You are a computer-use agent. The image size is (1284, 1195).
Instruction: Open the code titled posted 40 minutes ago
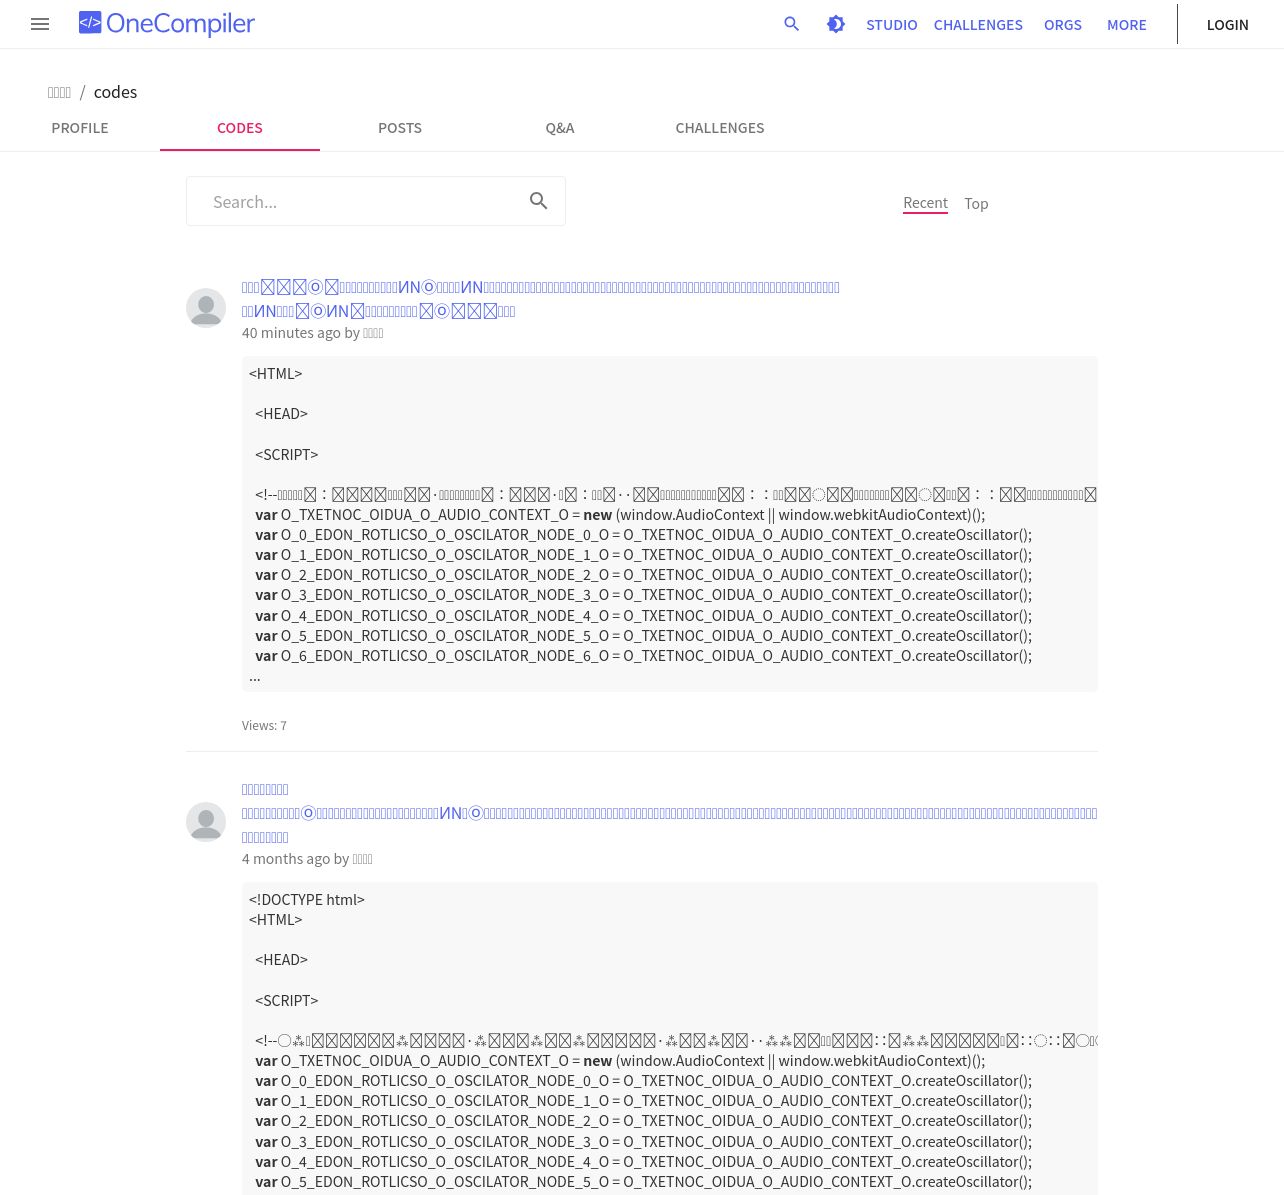pos(540,299)
